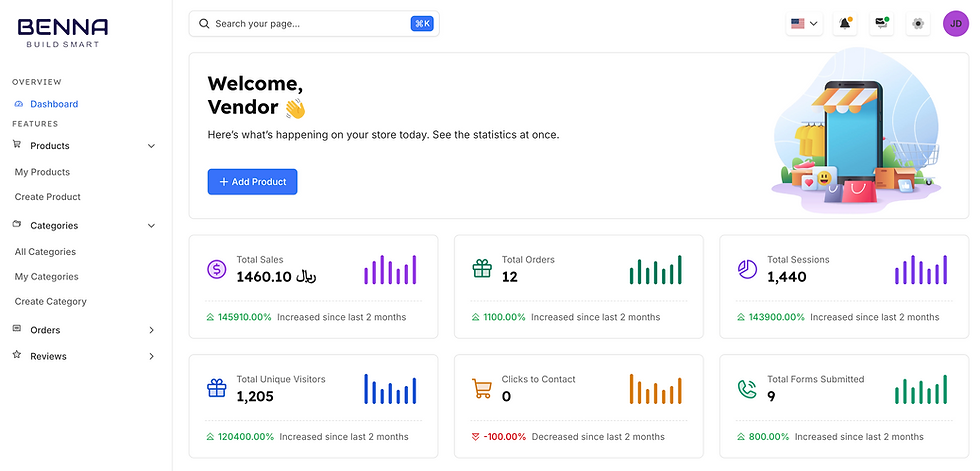Select the Reviews menu label

coord(48,357)
